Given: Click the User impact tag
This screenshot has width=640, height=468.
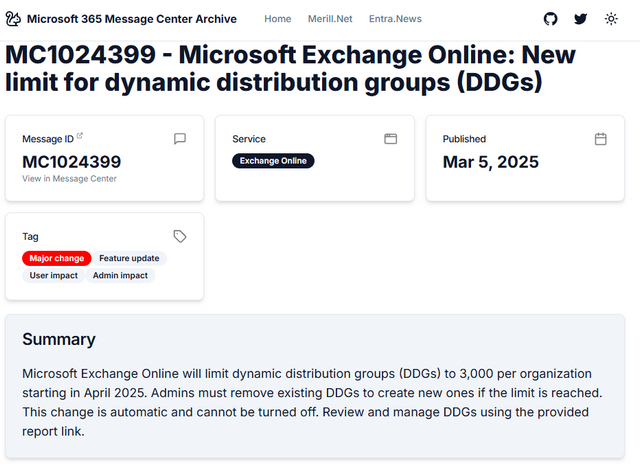Looking at the screenshot, I should pyautogui.click(x=53, y=275).
